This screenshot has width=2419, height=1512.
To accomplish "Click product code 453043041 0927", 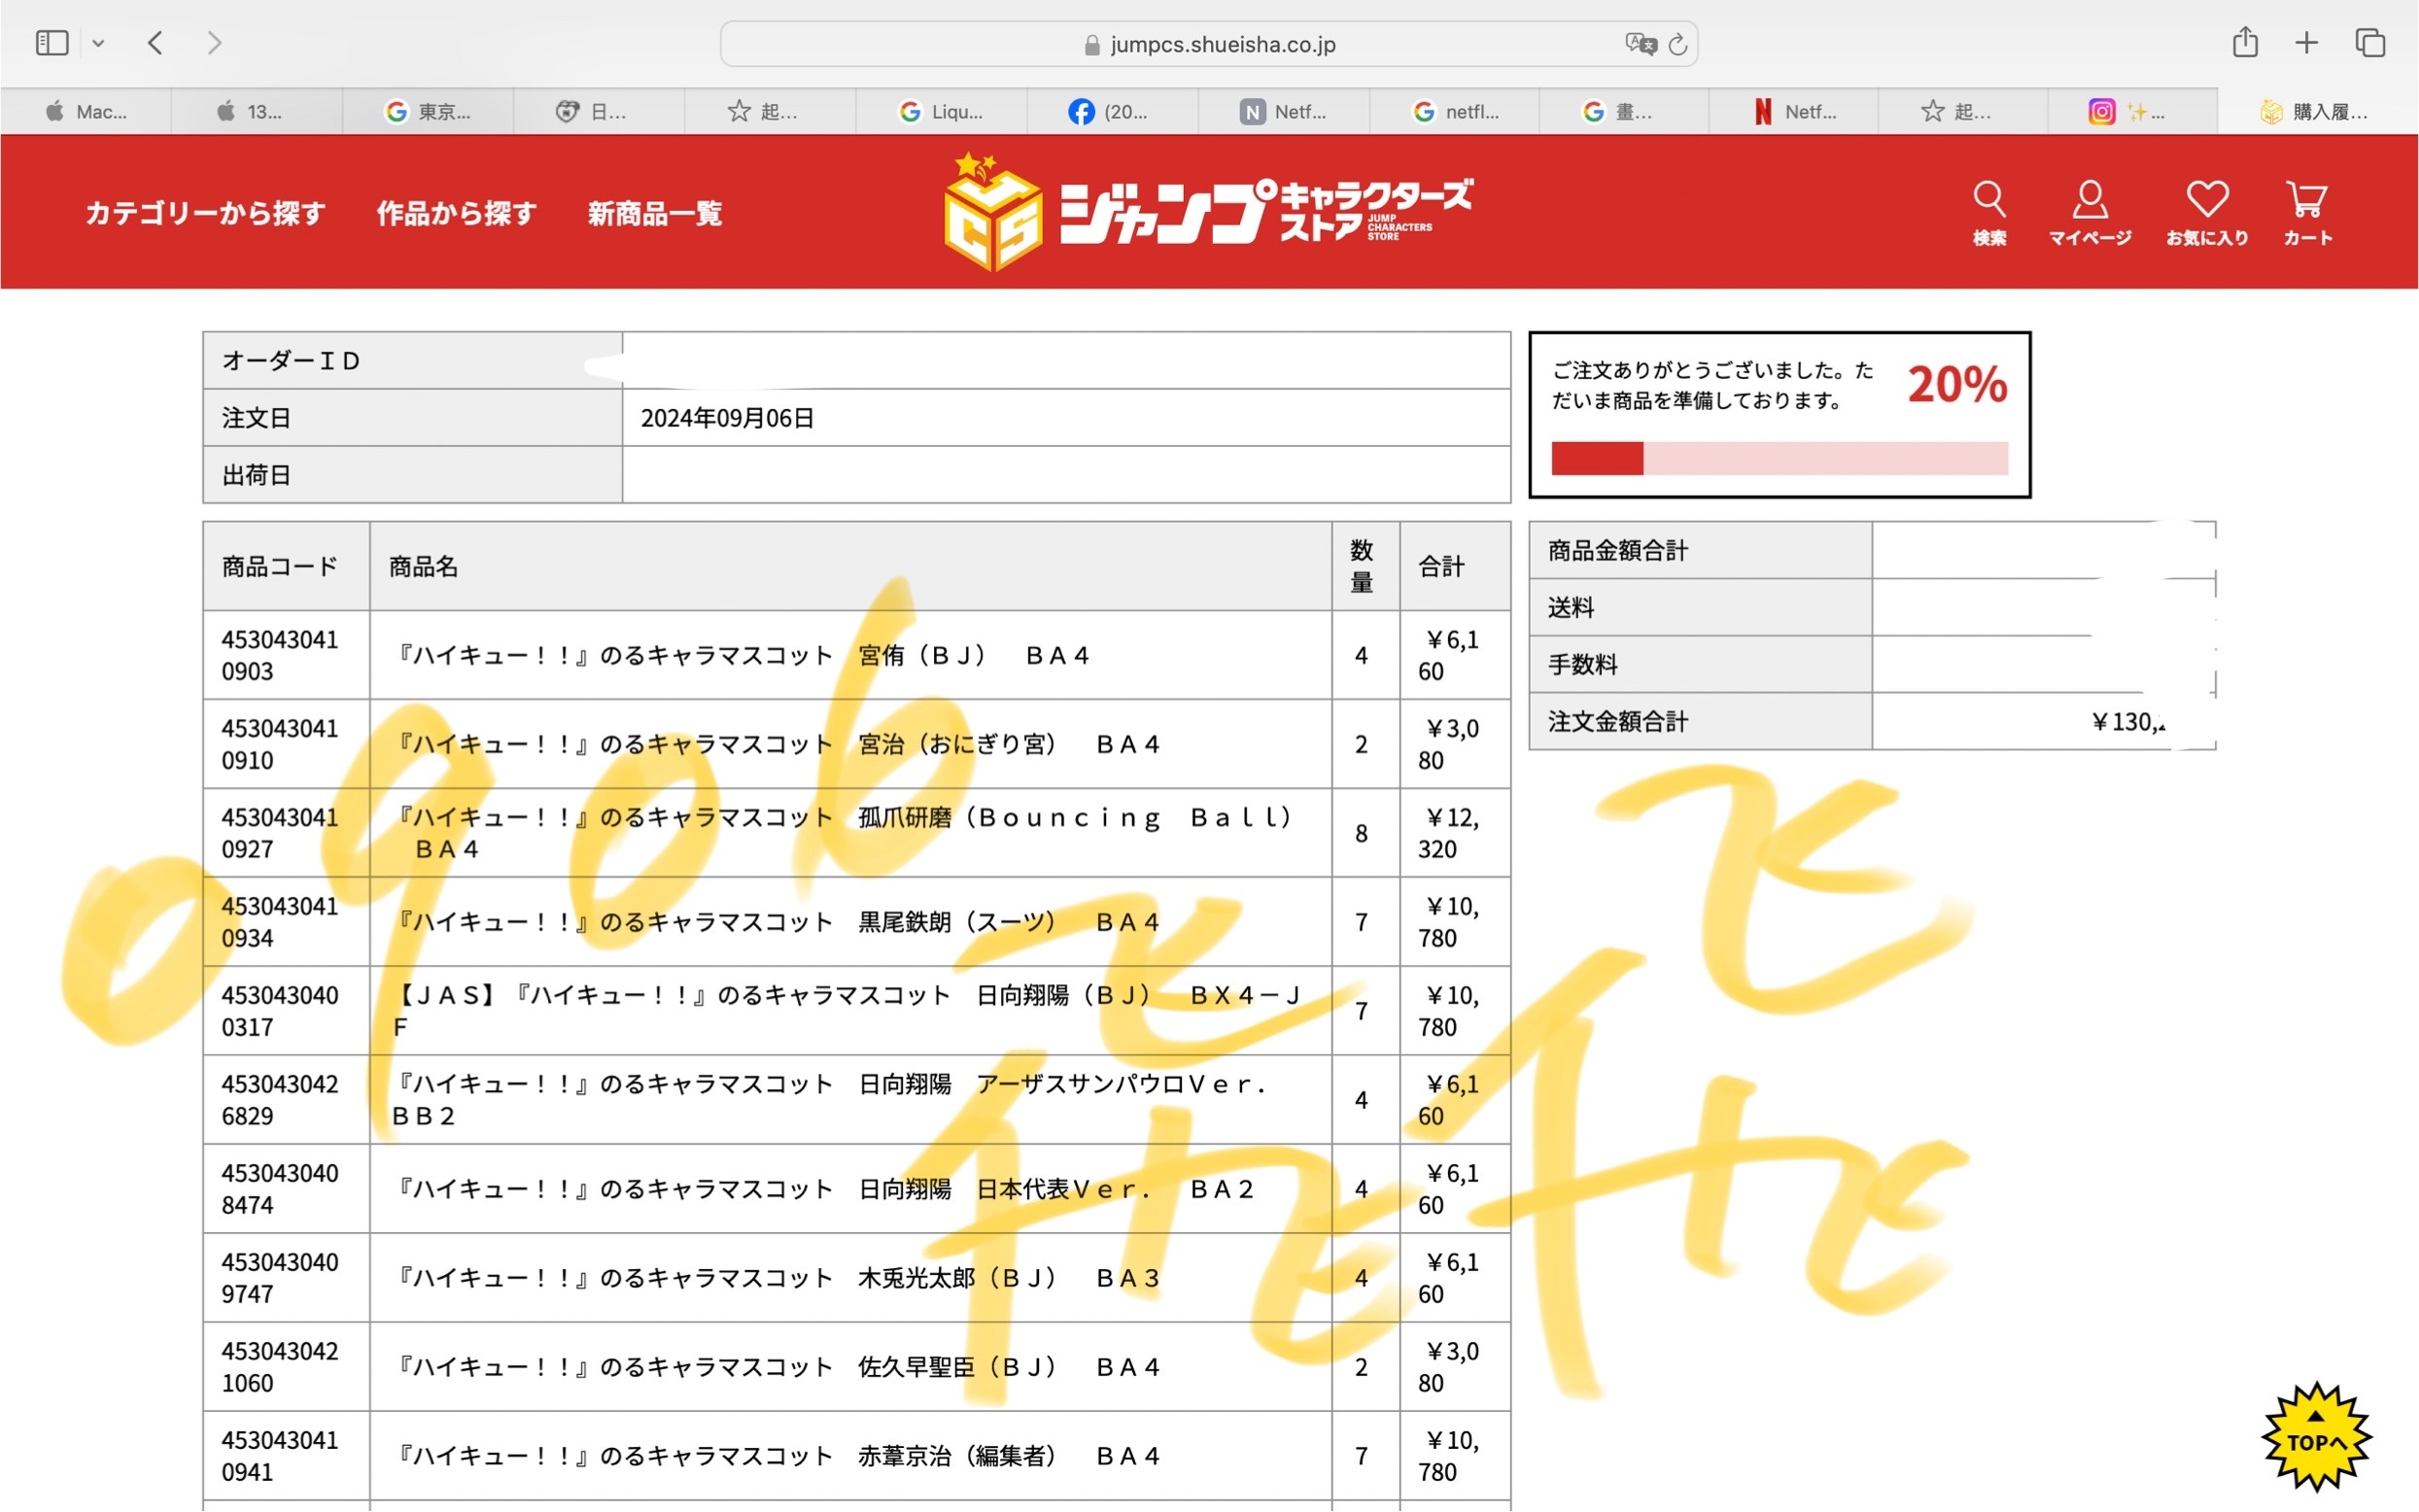I will (x=280, y=833).
